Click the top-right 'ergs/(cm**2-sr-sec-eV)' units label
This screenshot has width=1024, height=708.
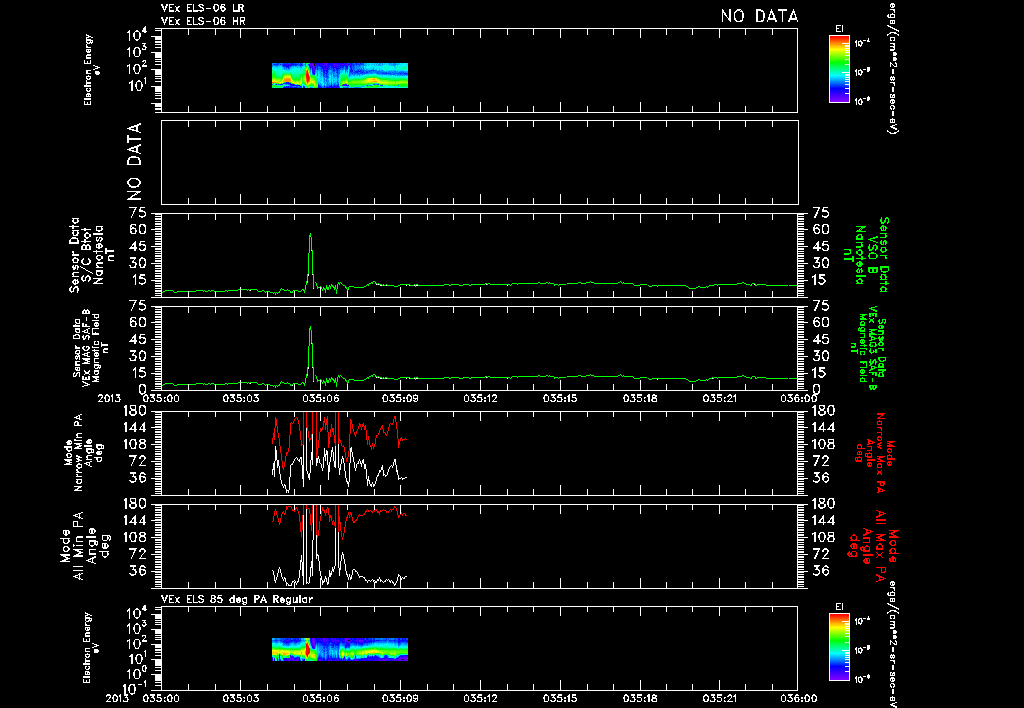892,67
